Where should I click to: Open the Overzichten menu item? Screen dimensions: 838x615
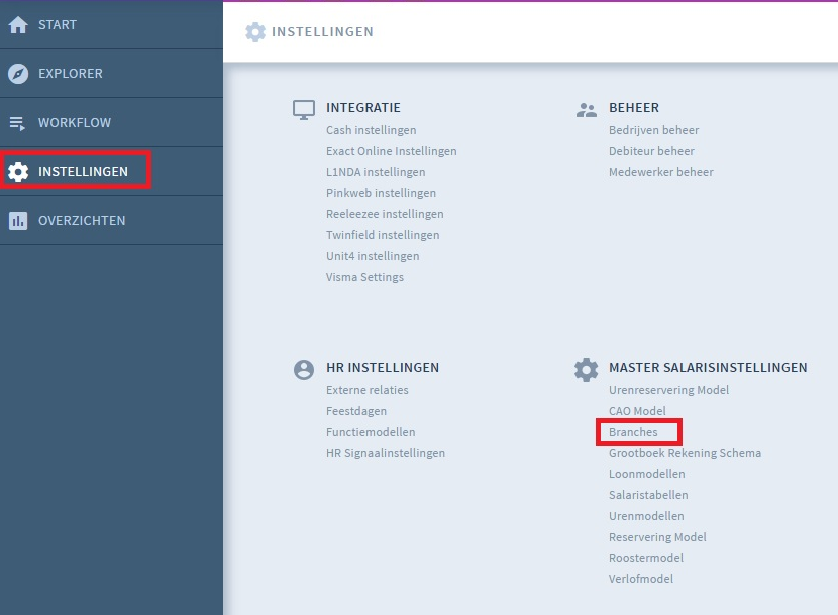pyautogui.click(x=81, y=221)
